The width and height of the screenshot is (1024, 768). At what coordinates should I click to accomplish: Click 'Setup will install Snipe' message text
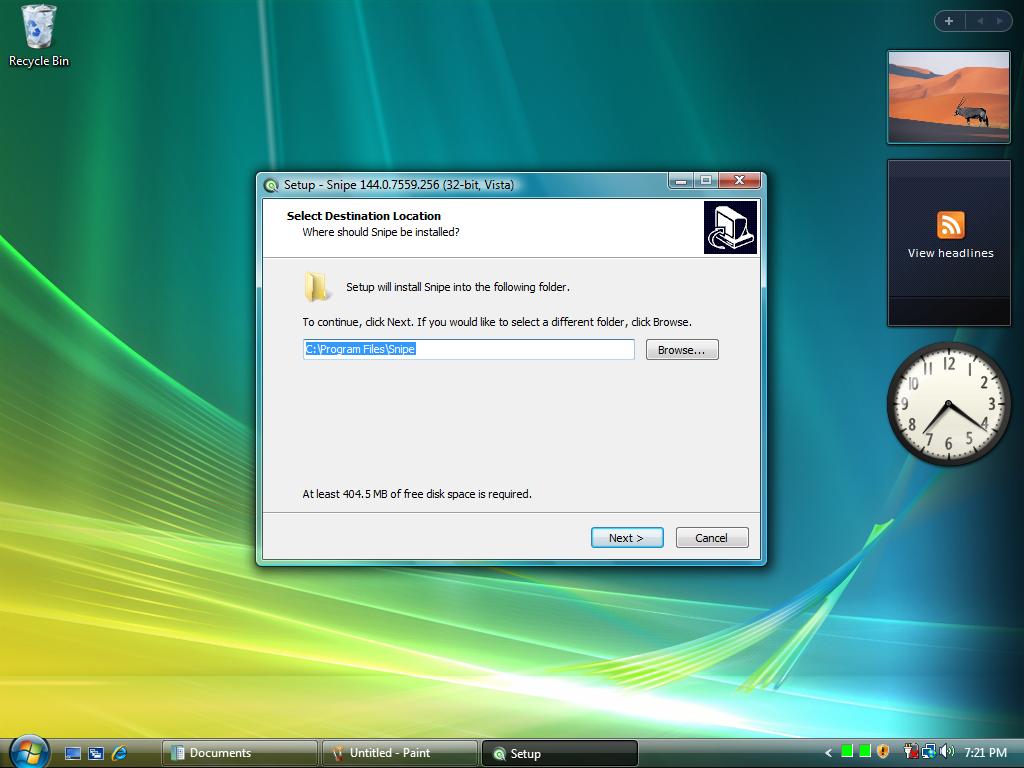[458, 287]
